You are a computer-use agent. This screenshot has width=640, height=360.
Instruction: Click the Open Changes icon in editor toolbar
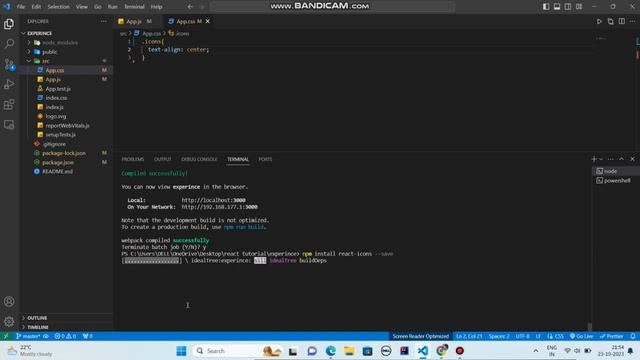pyautogui.click(x=611, y=21)
